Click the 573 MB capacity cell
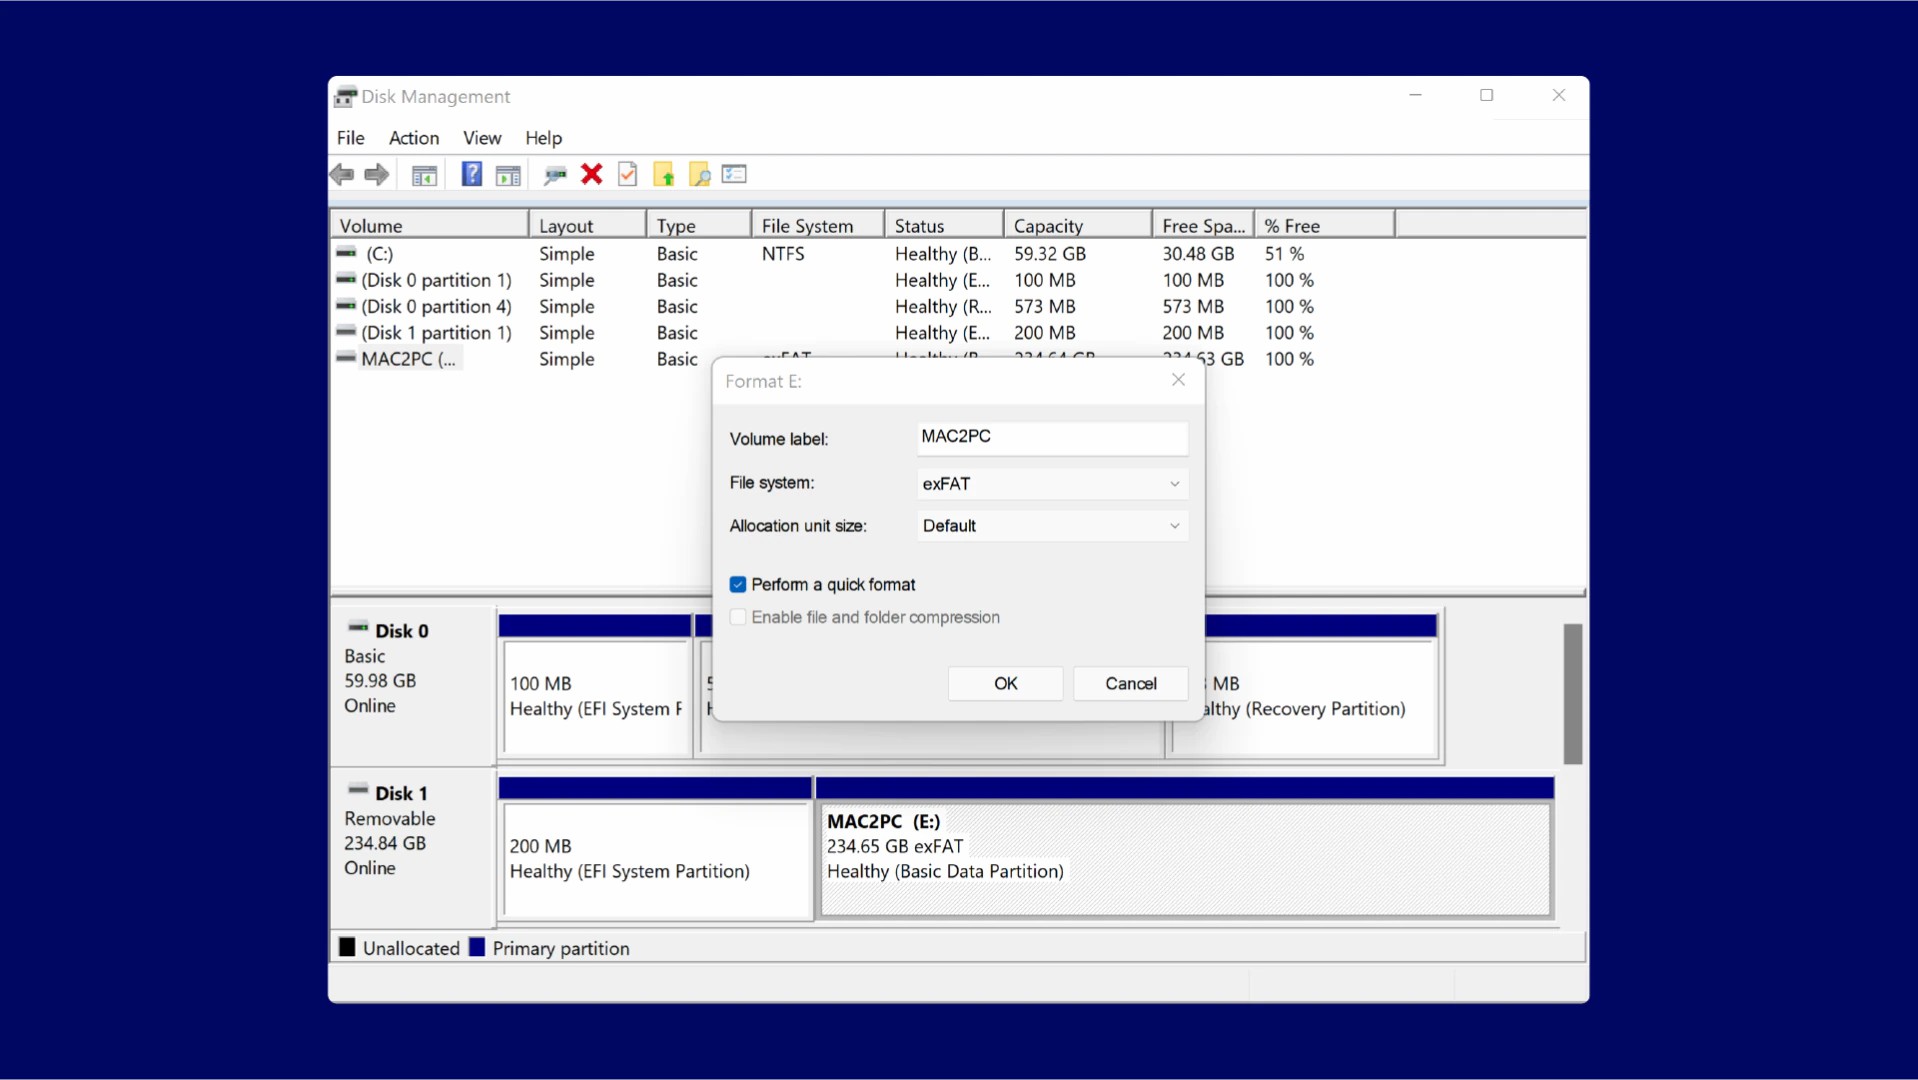The width and height of the screenshot is (1918, 1080). 1045,306
